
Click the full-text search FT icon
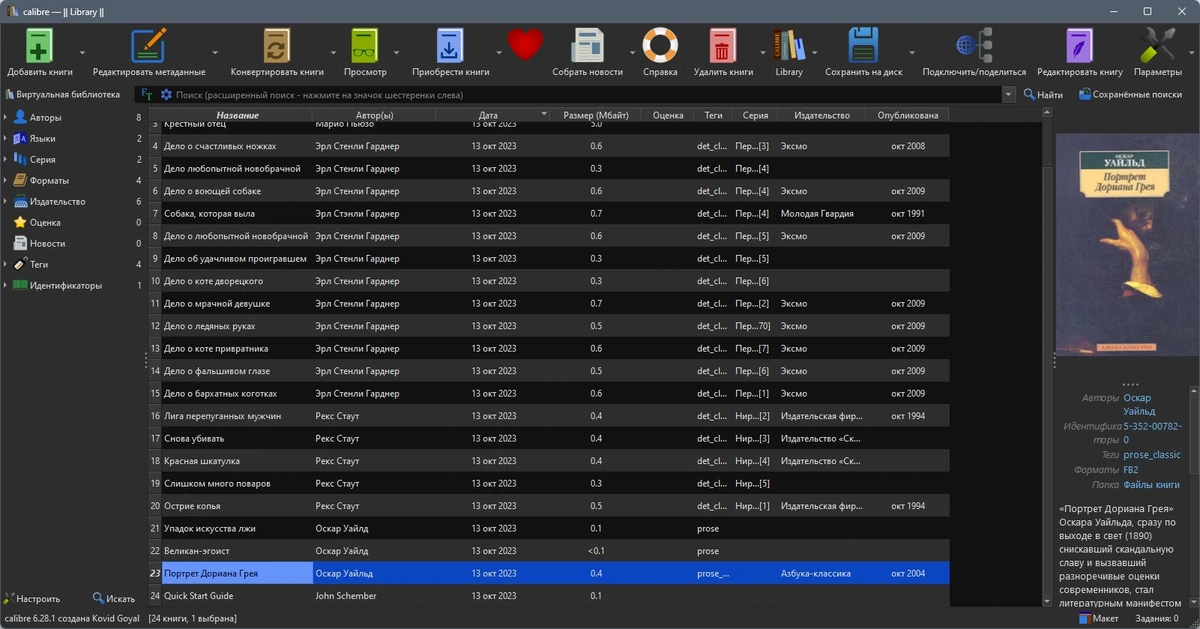pos(147,94)
